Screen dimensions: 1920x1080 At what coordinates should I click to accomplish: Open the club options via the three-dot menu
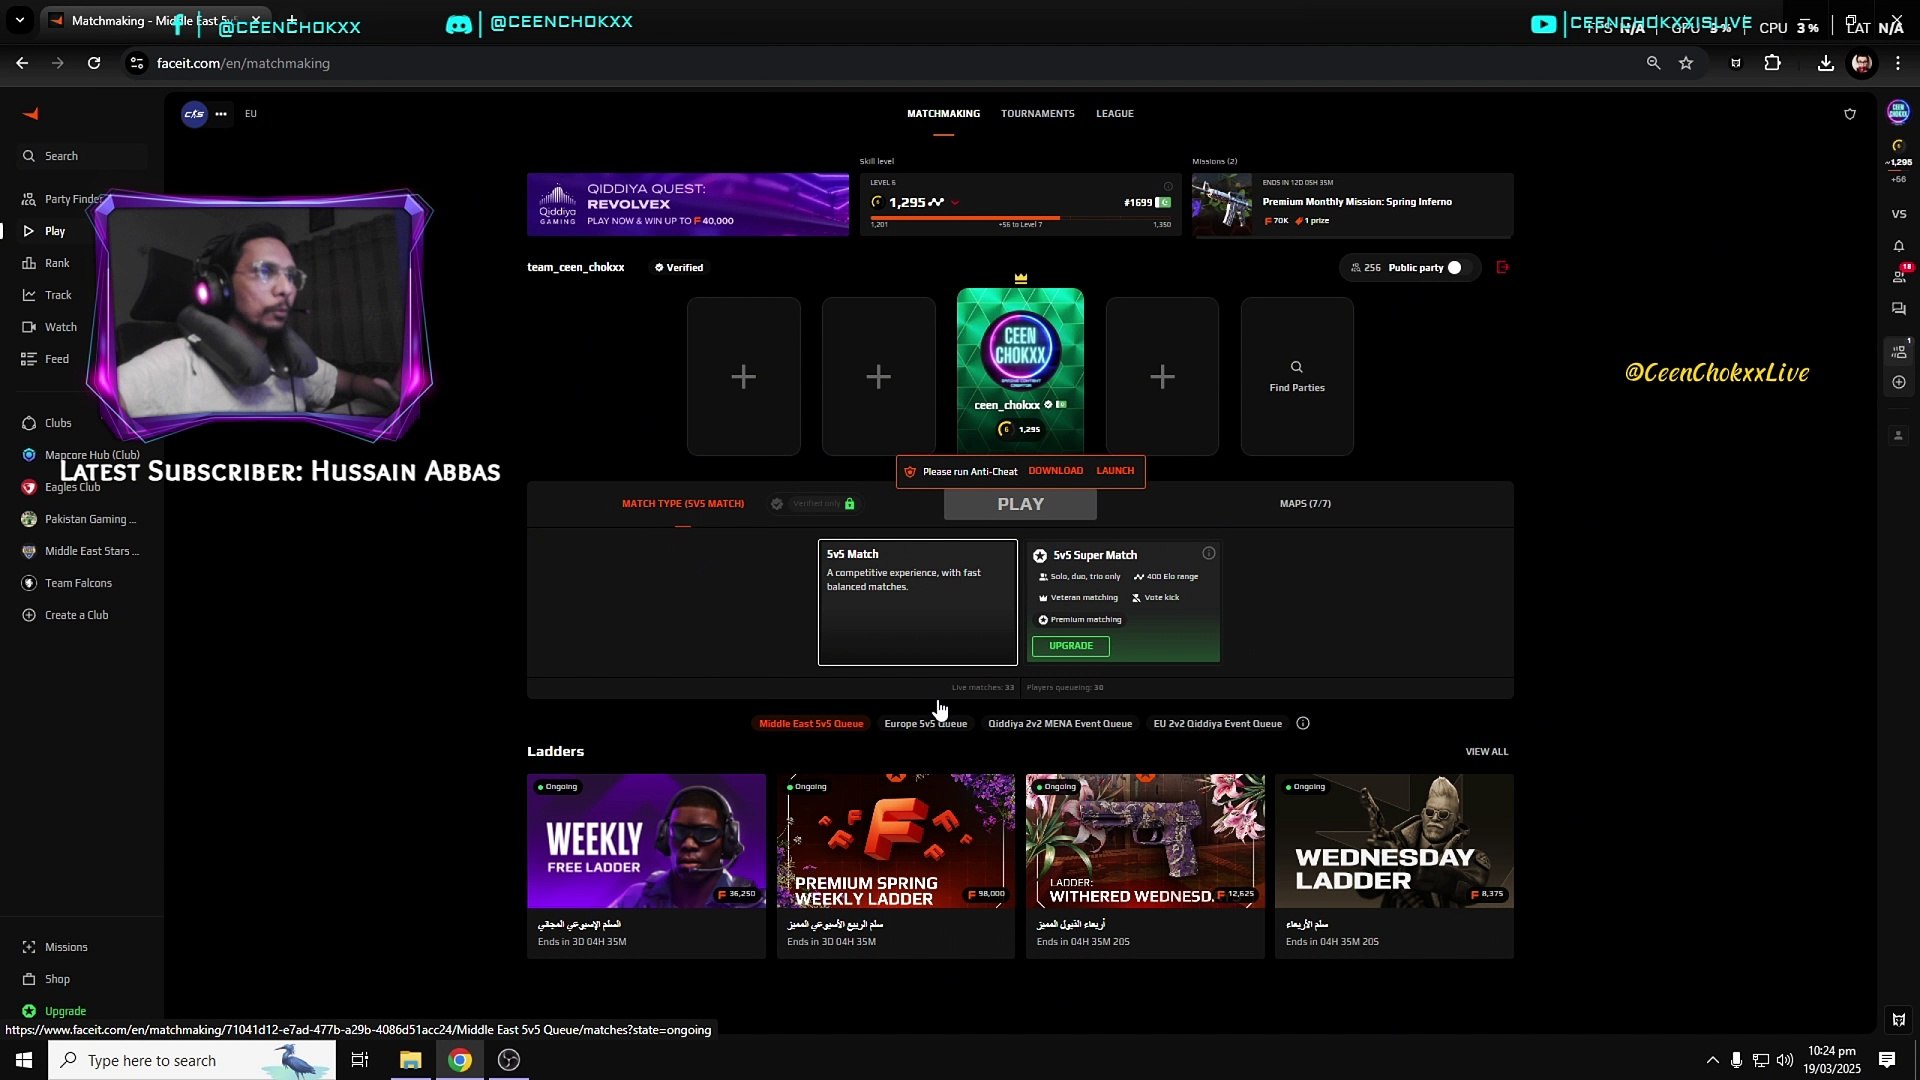click(220, 114)
